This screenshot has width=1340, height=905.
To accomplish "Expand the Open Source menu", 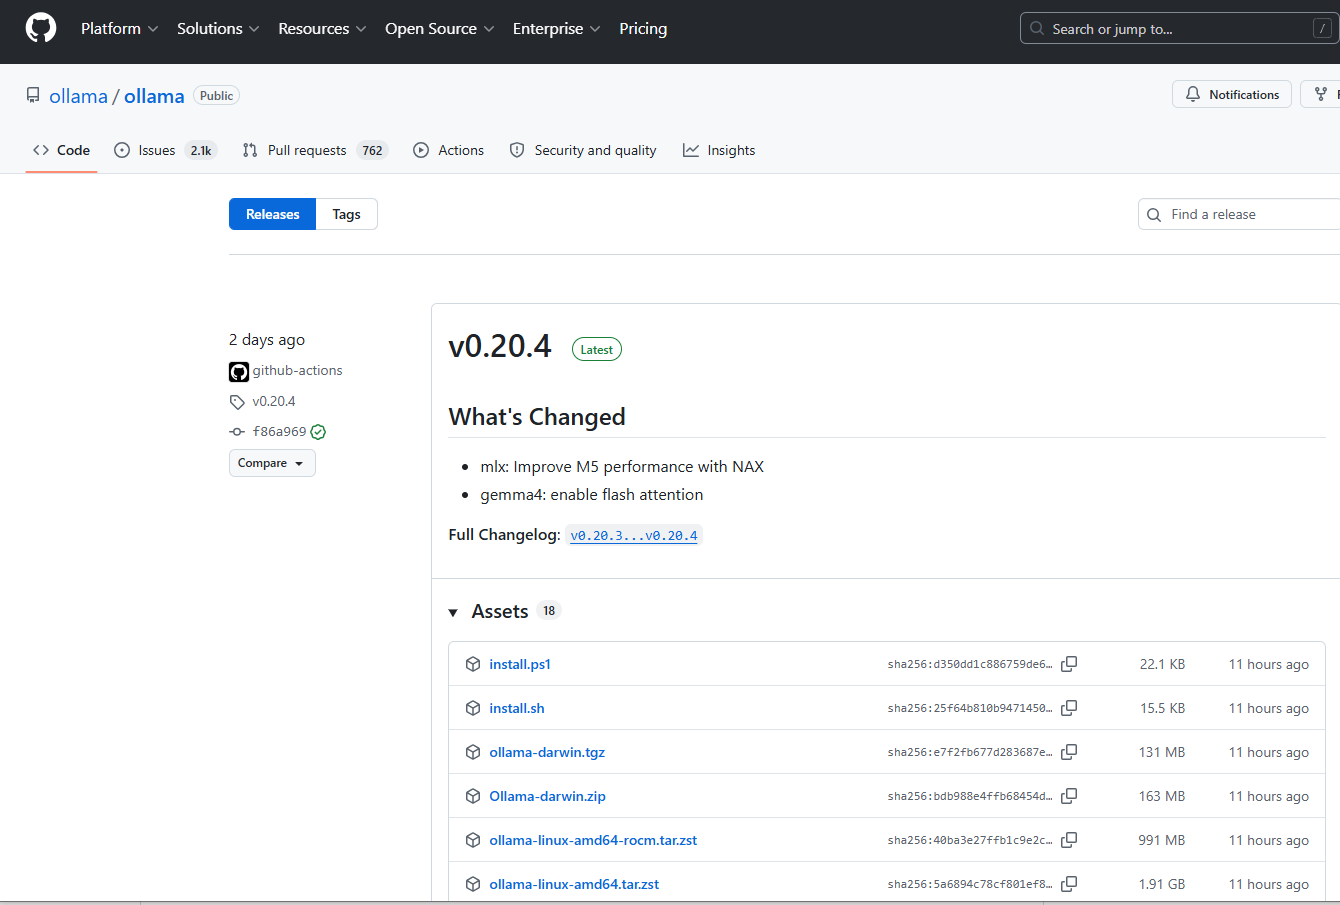I will [439, 29].
